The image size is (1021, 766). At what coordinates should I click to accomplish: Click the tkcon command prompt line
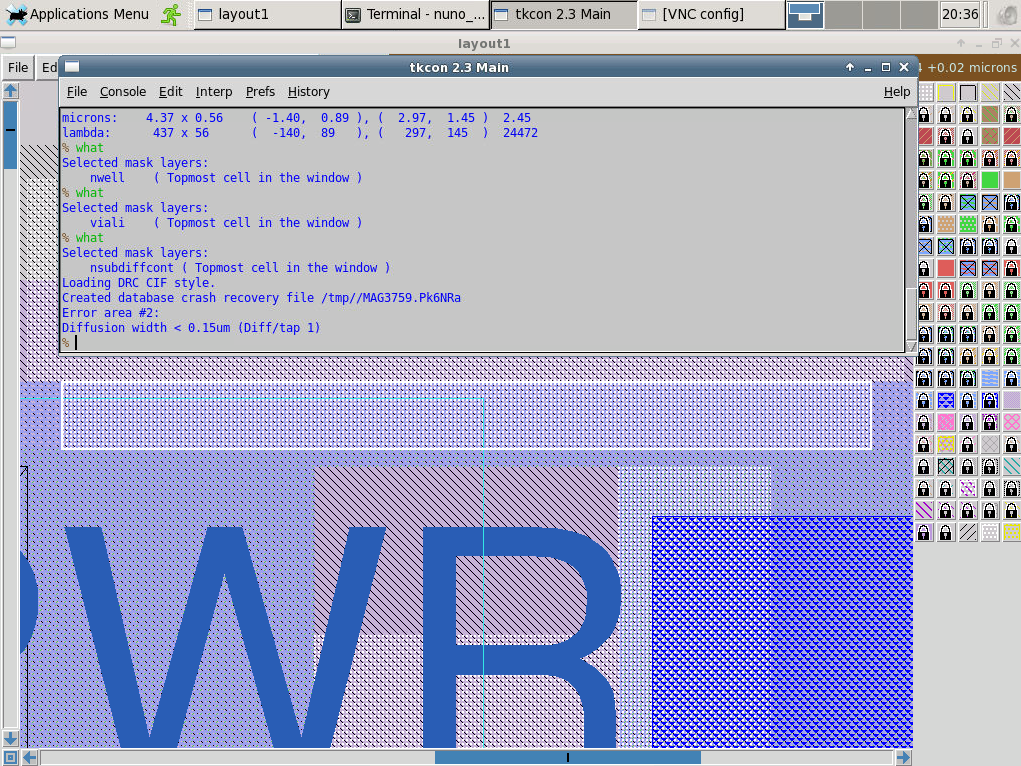[x=482, y=343]
